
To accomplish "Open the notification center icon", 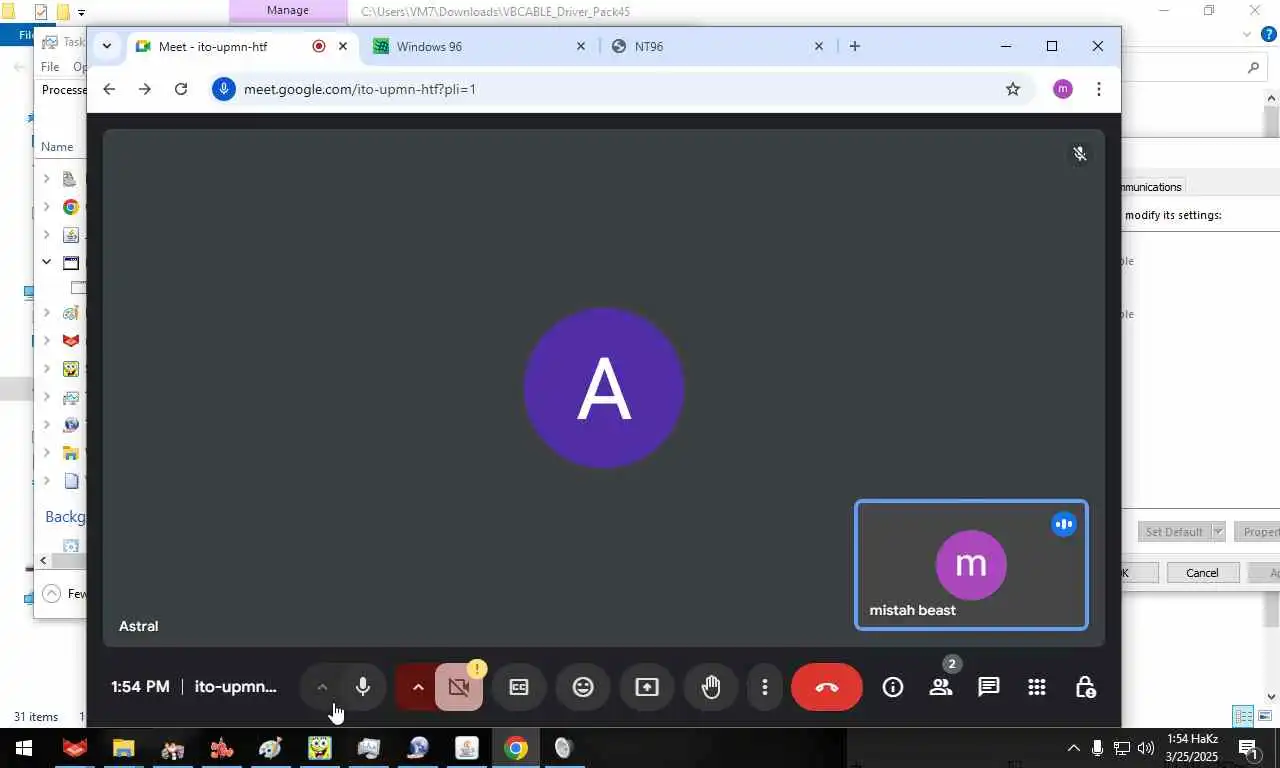I will point(1248,748).
